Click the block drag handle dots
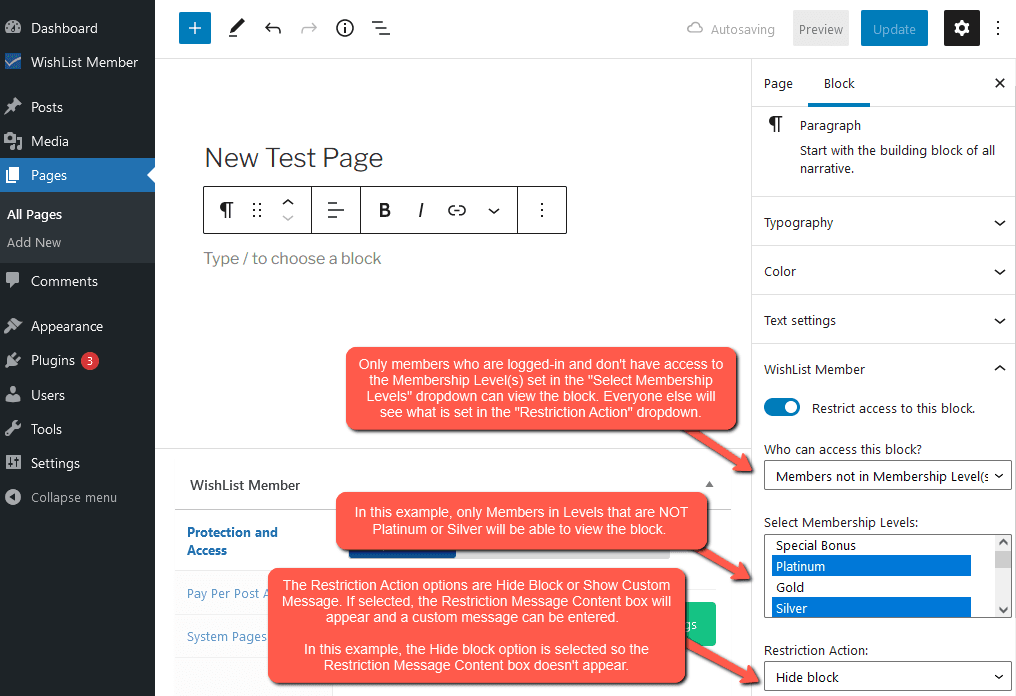Screen dimensions: 1016x696 click(257, 210)
